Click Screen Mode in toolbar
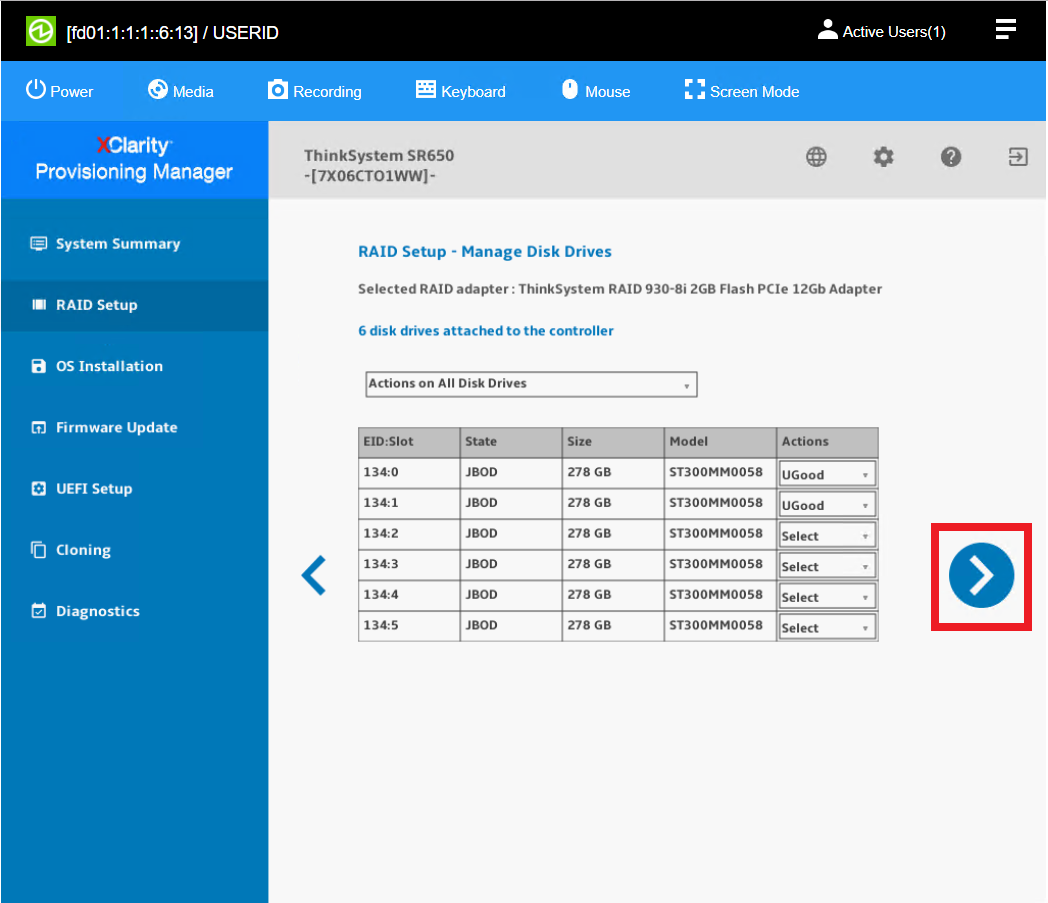 click(x=741, y=91)
